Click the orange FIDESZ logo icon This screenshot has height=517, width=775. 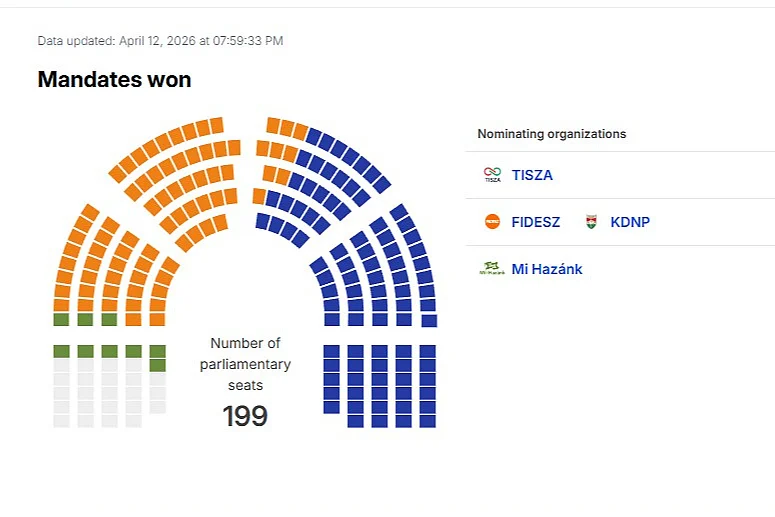[x=492, y=222]
